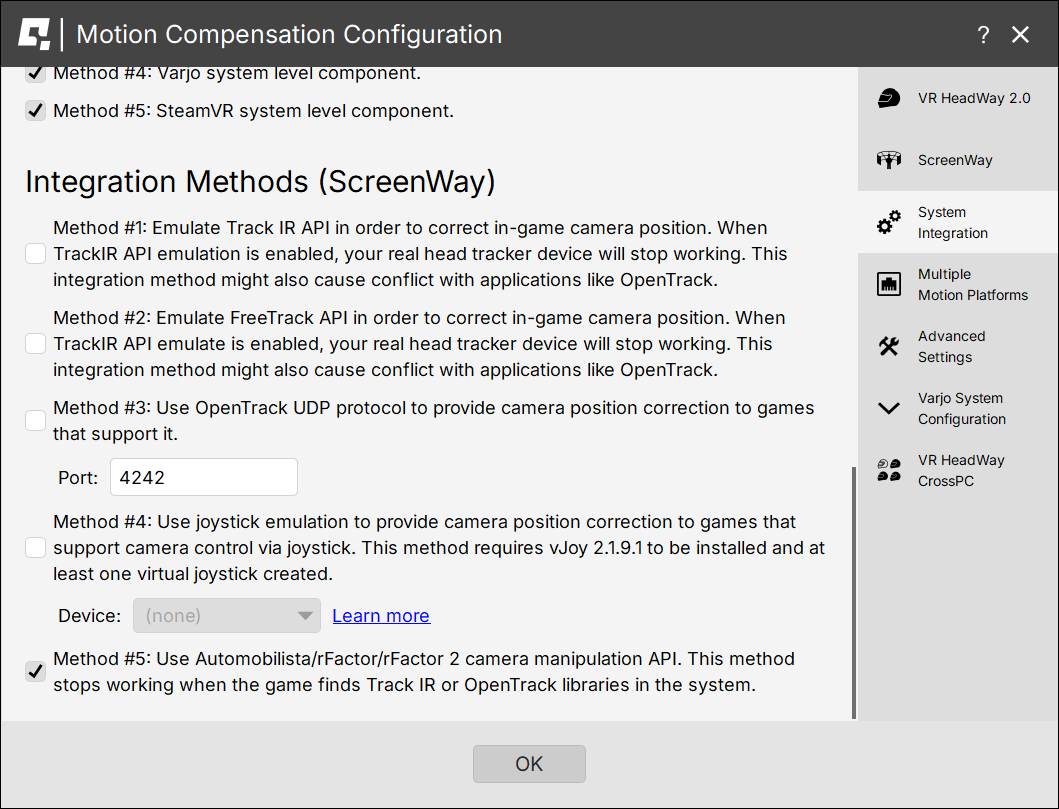Screen dimensions: 1059x809
Task: Open the Learn more link
Action: tap(381, 616)
